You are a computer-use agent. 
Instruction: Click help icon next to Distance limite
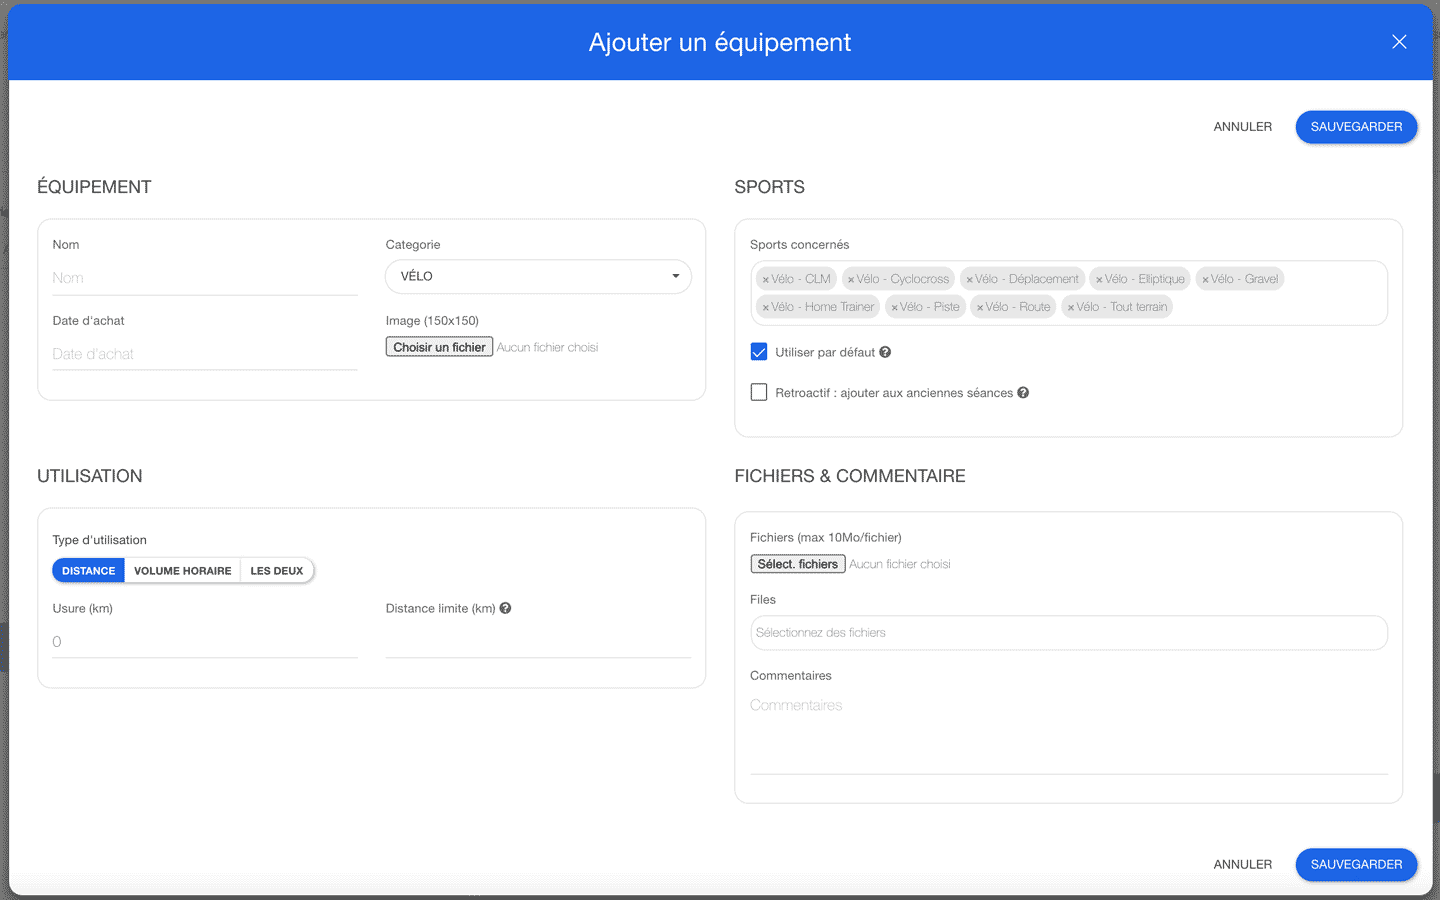pyautogui.click(x=506, y=608)
